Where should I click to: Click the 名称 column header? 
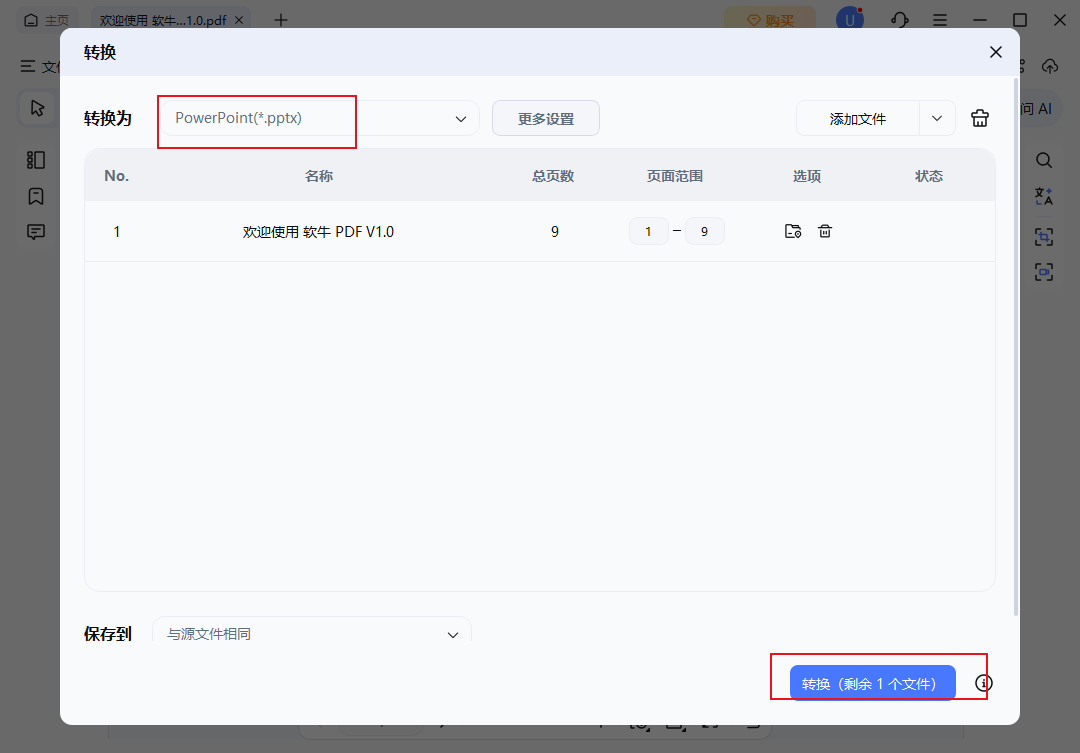pyautogui.click(x=319, y=176)
